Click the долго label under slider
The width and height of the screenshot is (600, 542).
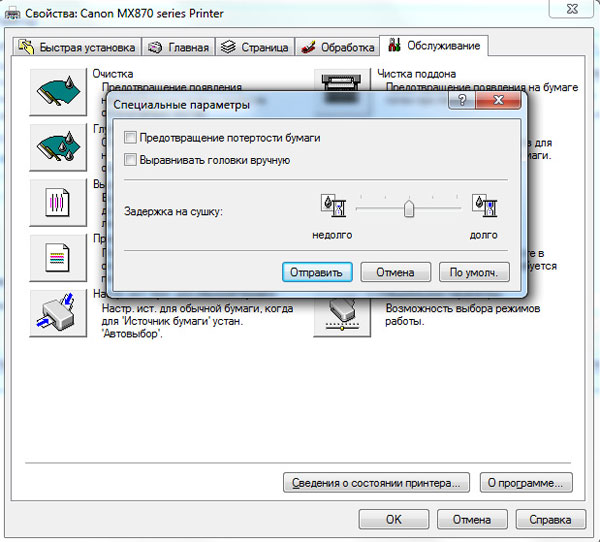click(x=484, y=235)
